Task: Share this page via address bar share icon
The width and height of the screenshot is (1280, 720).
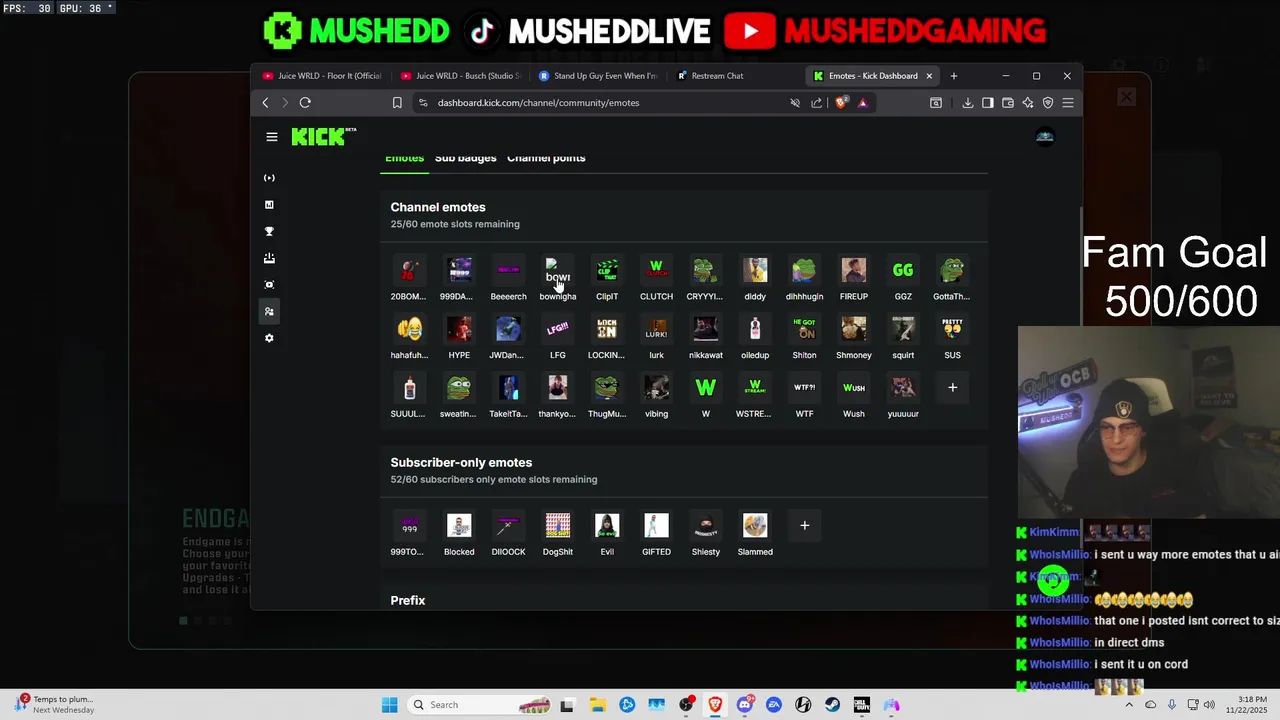Action: (817, 102)
